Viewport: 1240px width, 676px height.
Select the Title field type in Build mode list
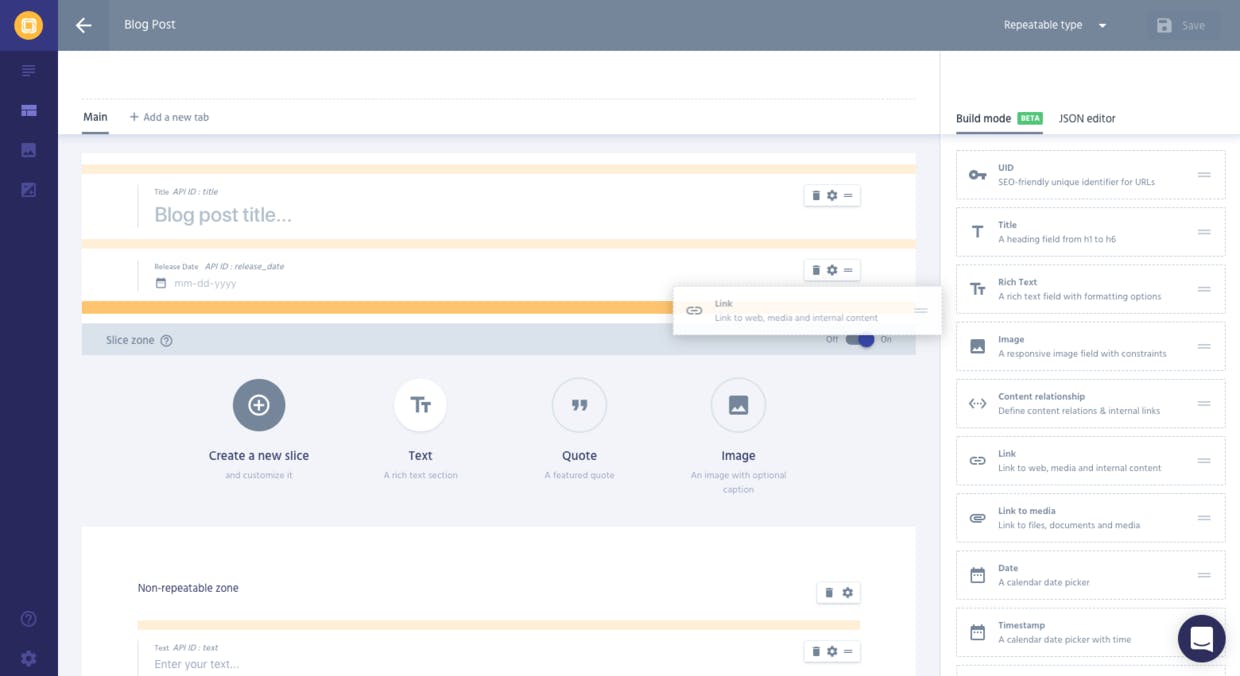pos(1090,232)
